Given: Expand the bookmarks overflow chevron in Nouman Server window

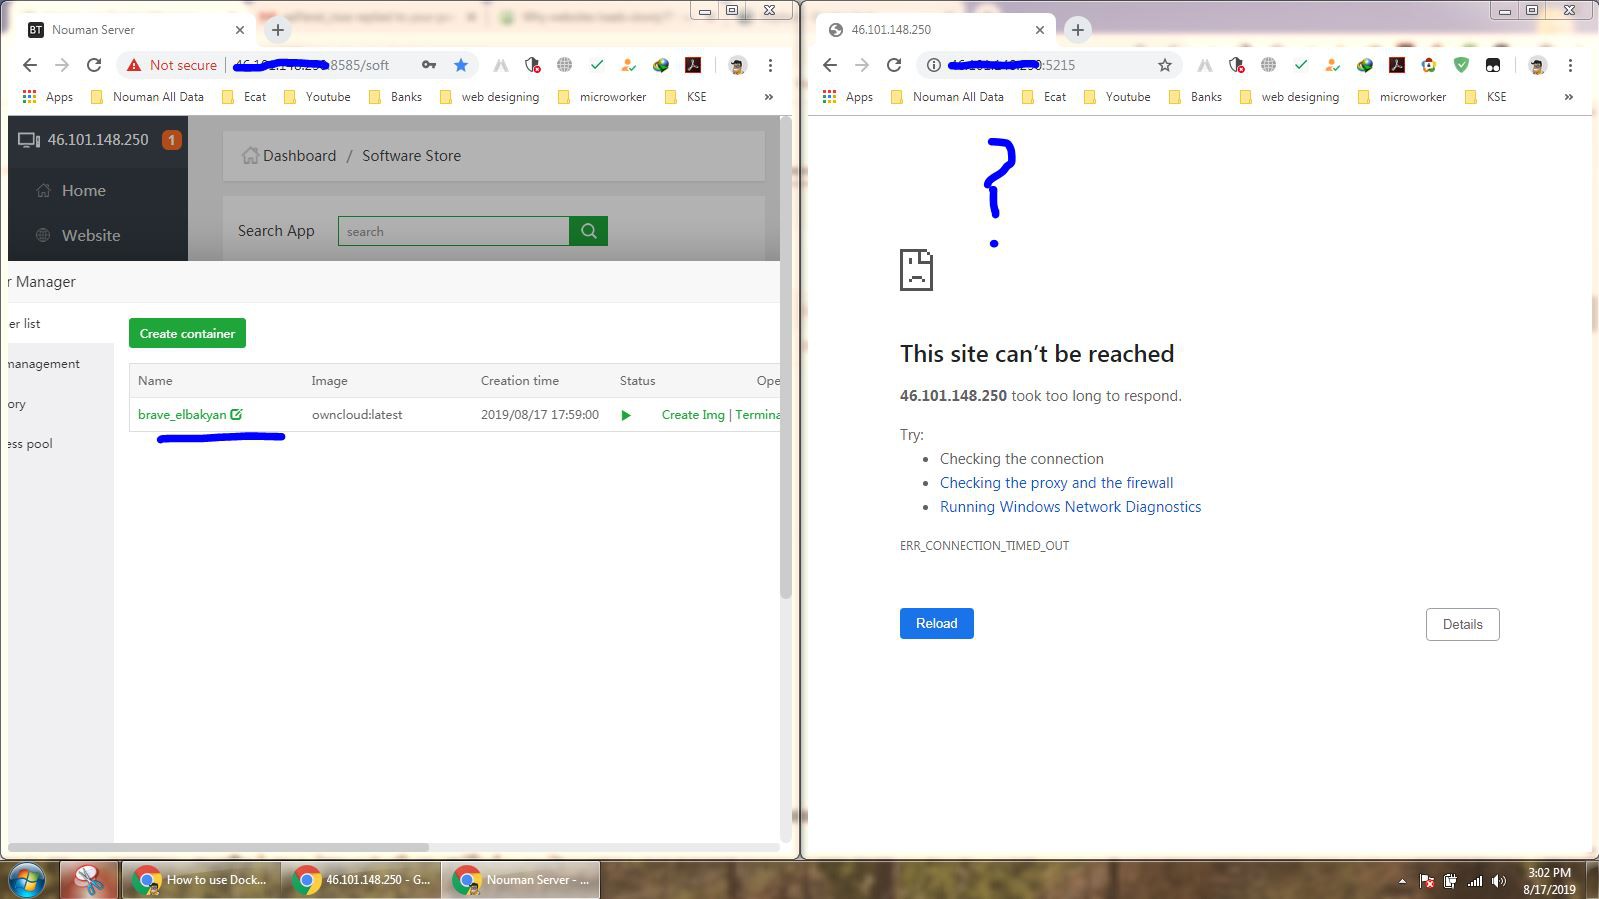Looking at the screenshot, I should tap(768, 97).
